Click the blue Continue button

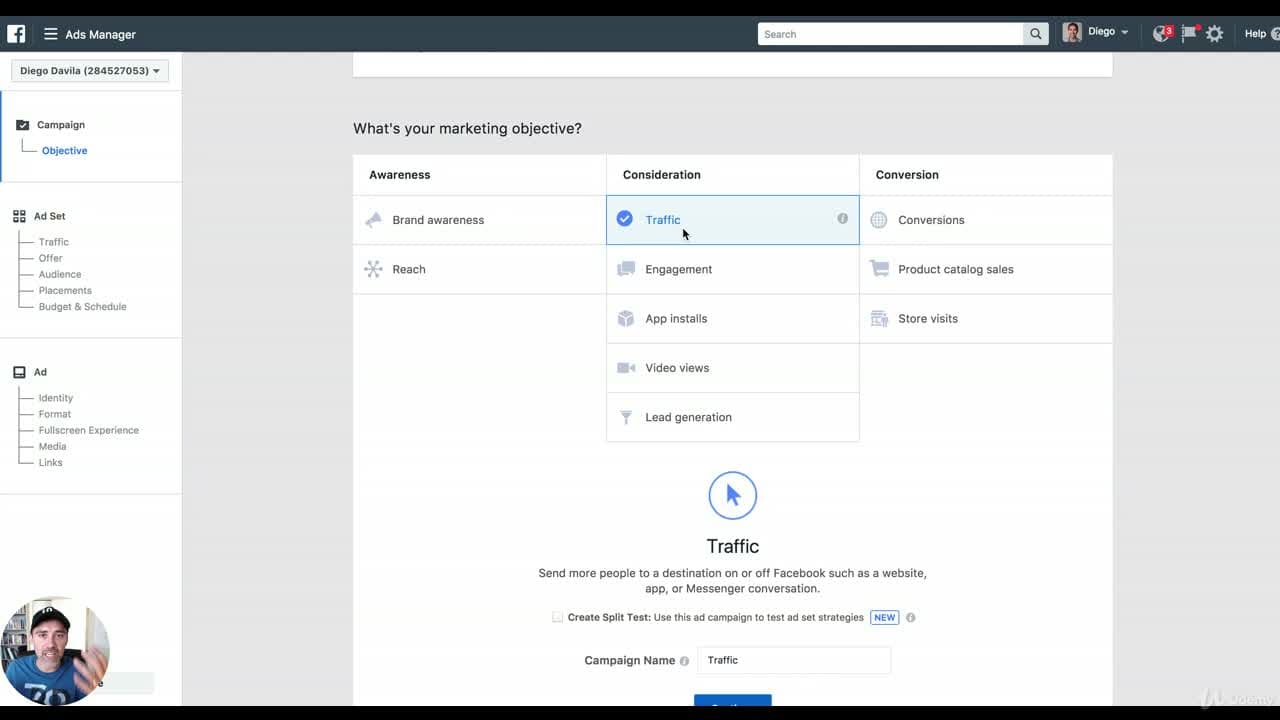(x=733, y=702)
